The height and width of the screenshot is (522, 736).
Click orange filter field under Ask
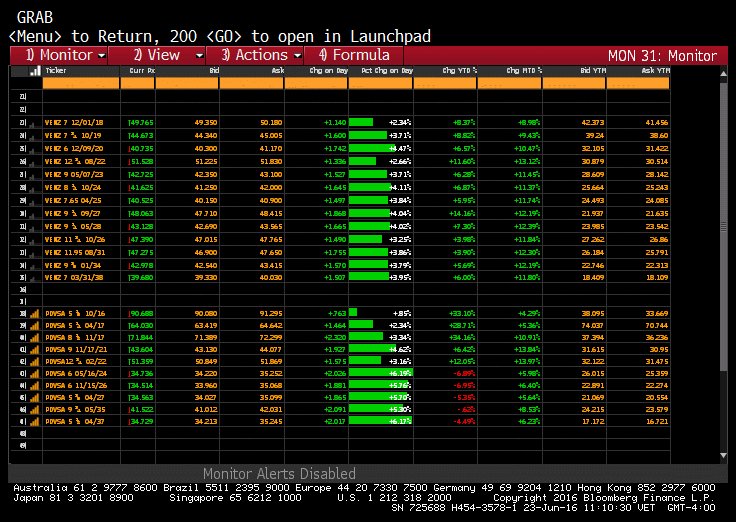click(x=252, y=84)
